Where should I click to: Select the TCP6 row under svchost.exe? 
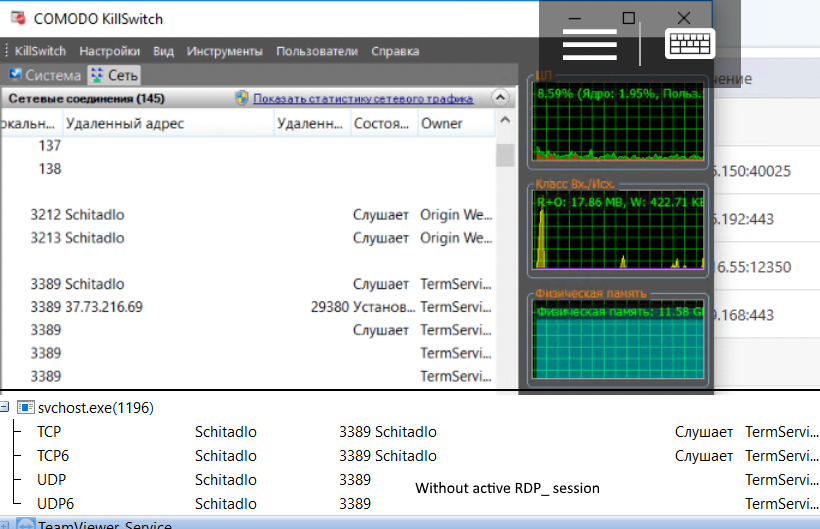click(x=410, y=456)
